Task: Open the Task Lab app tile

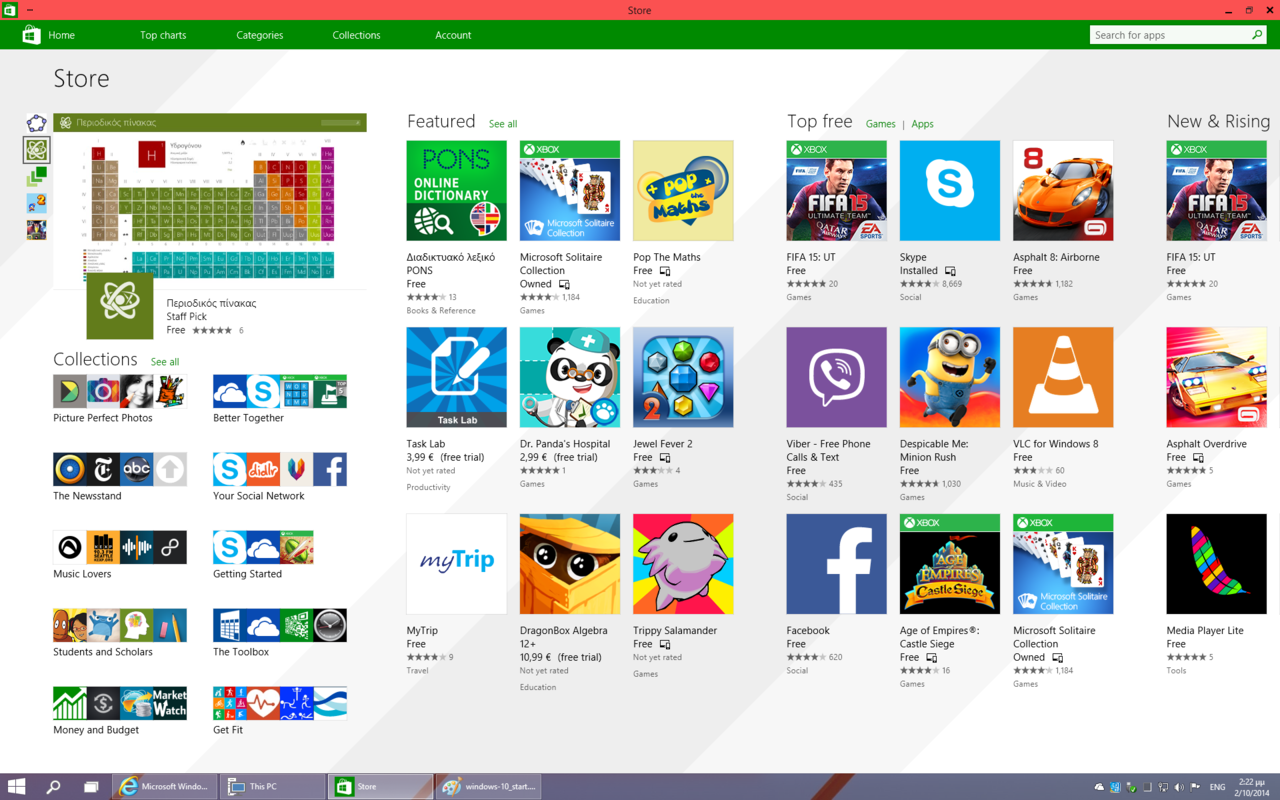Action: 456,377
